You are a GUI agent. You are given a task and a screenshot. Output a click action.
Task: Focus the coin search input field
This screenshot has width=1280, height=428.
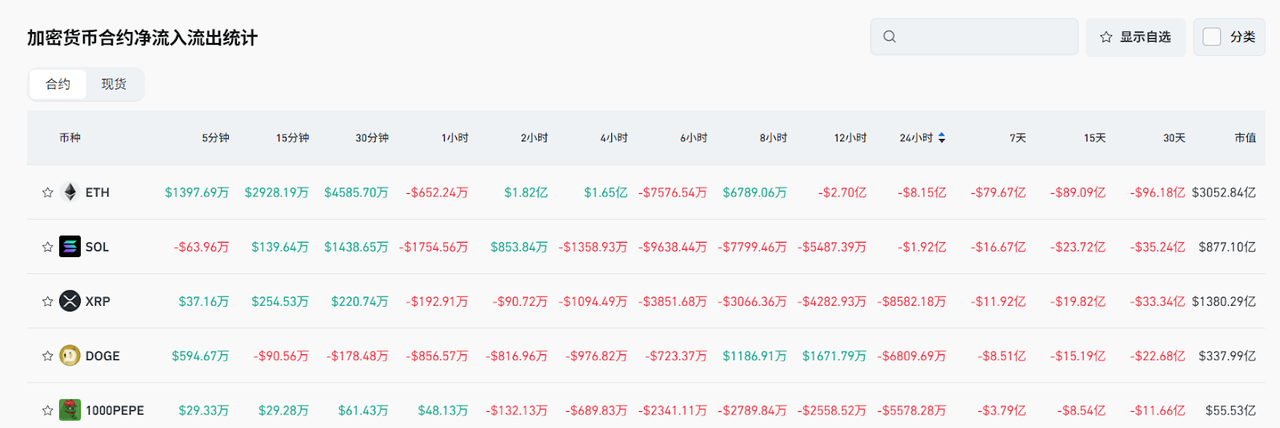[x=985, y=37]
